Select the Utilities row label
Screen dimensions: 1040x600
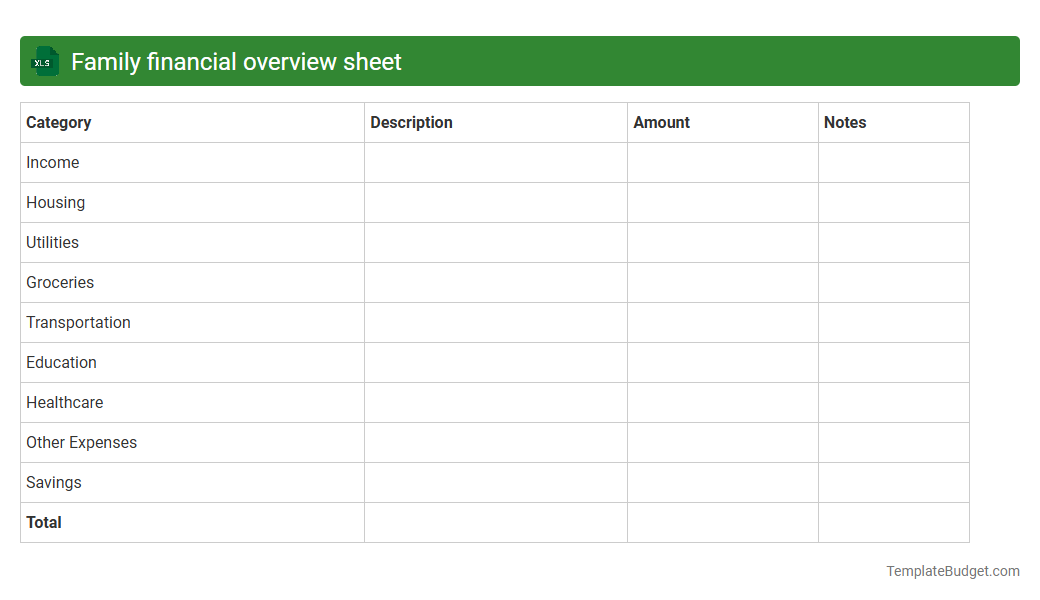[52, 242]
